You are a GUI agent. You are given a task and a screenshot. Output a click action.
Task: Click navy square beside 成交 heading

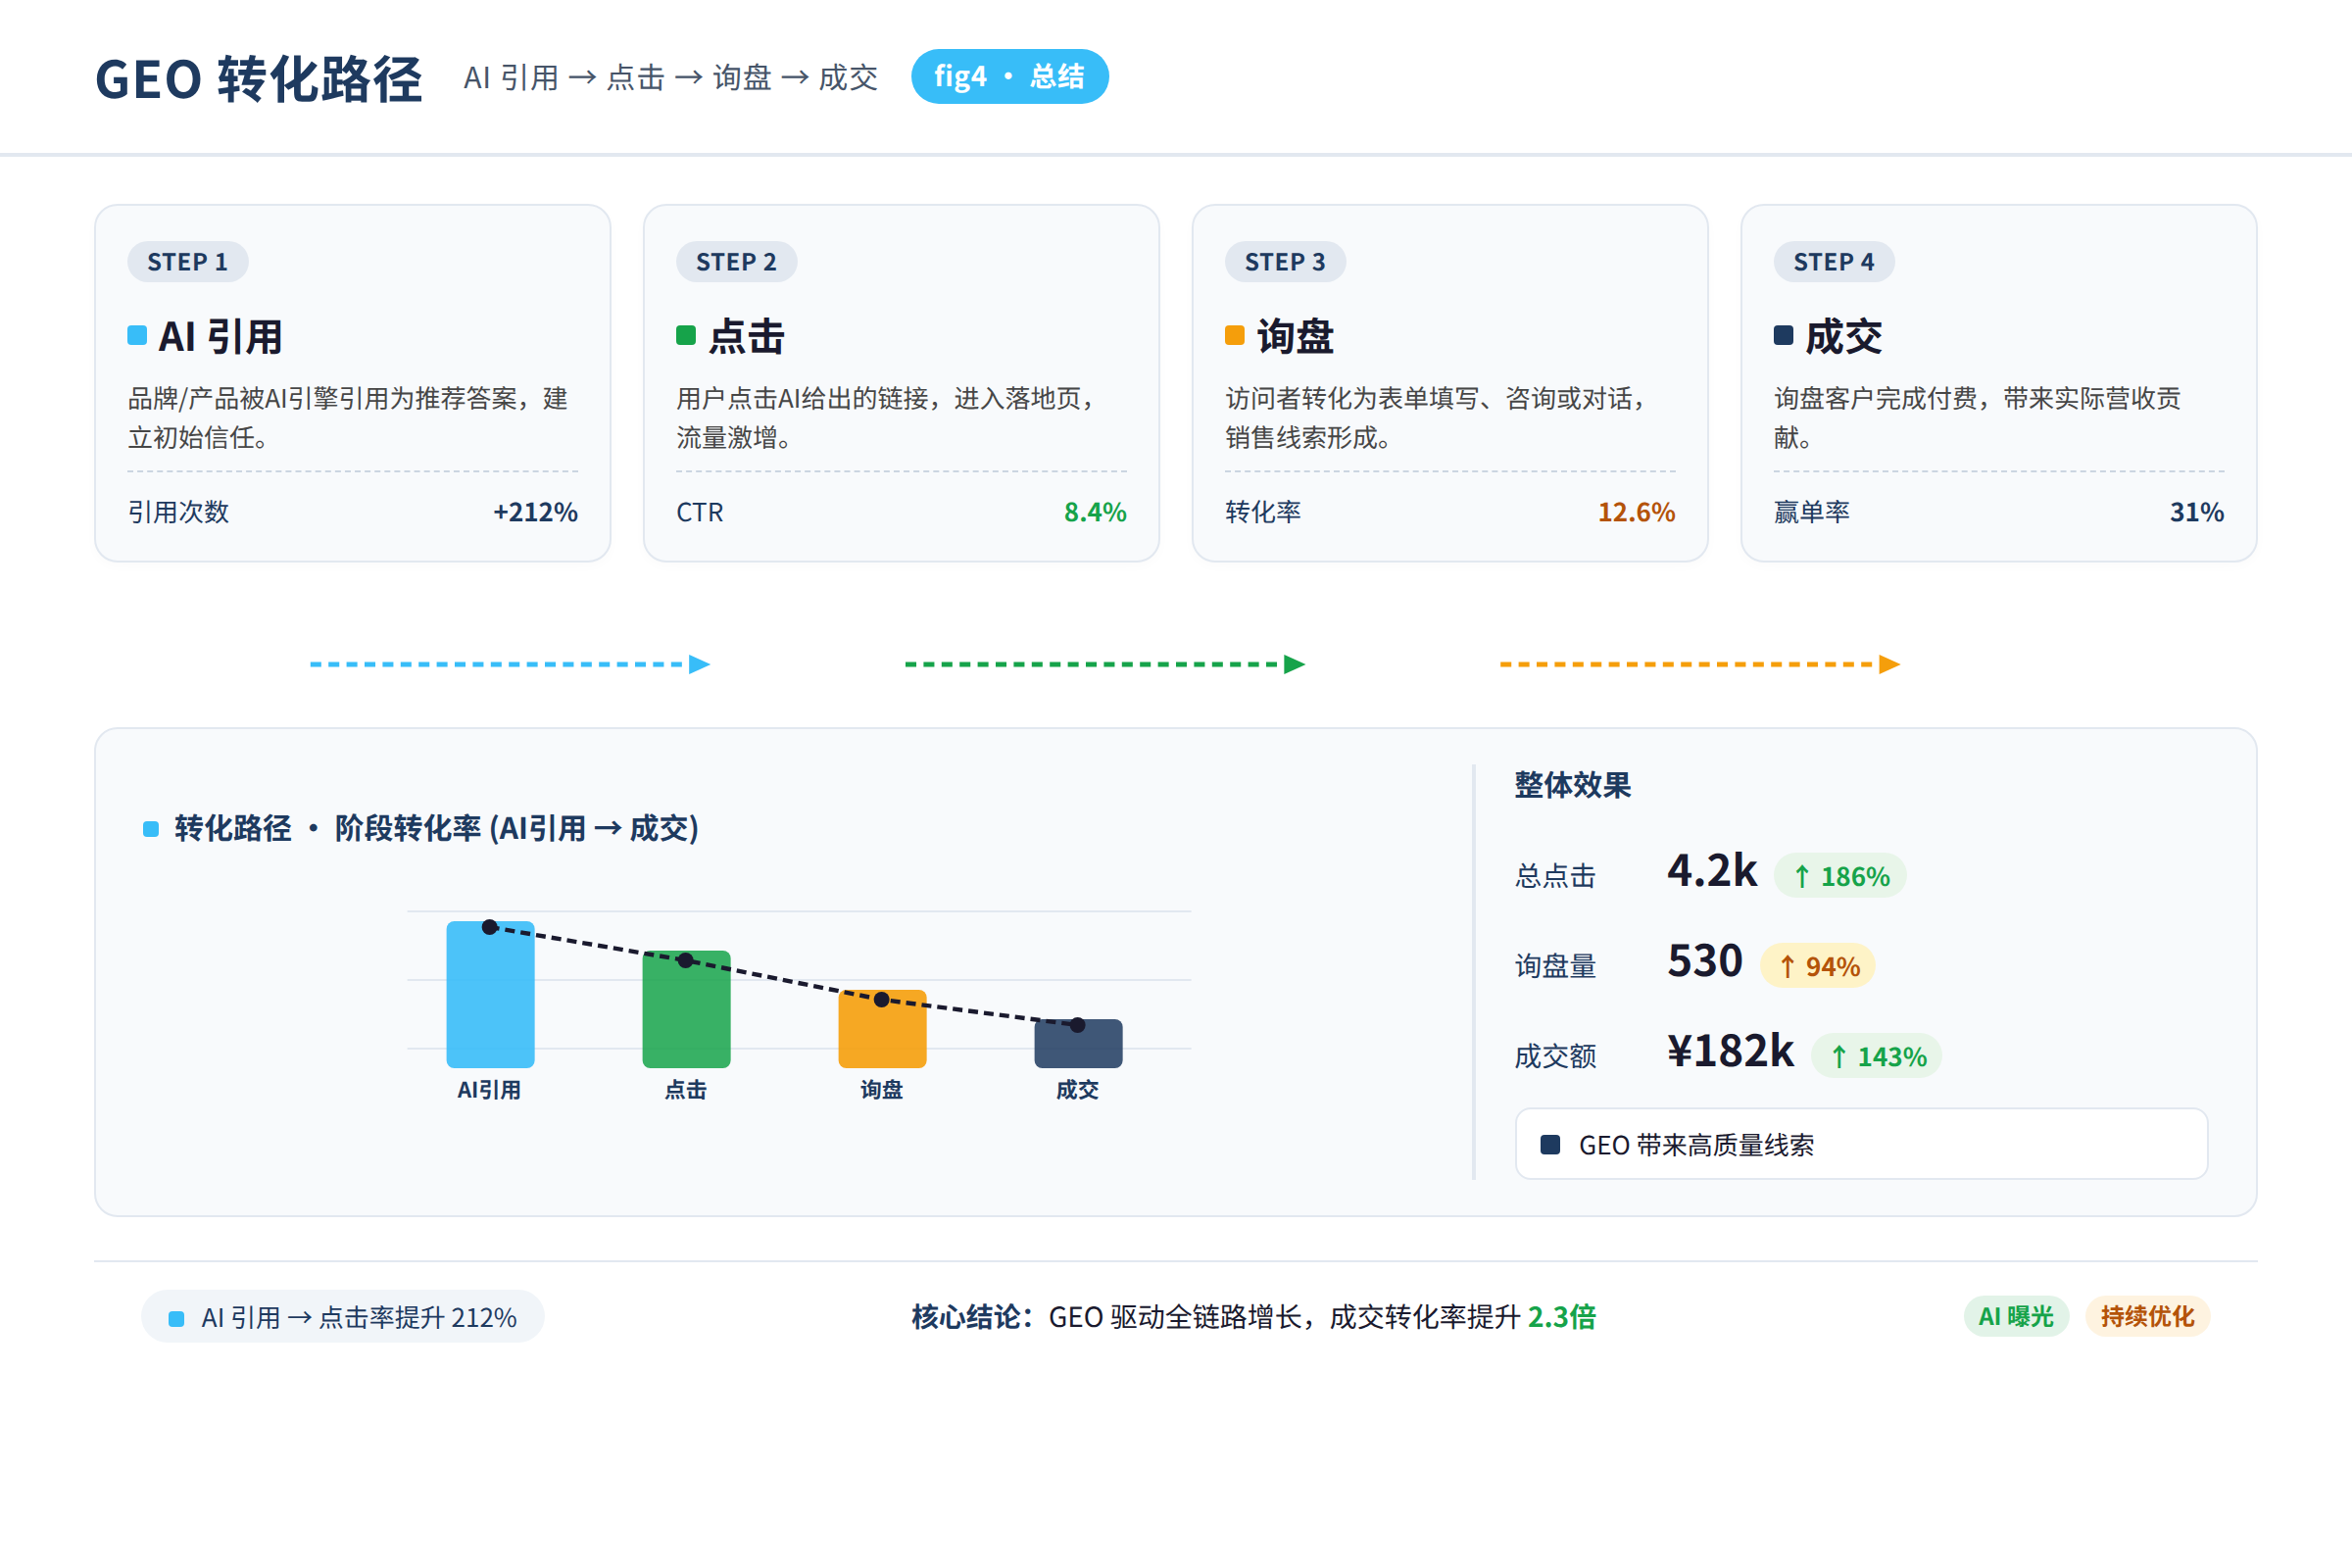click(x=1783, y=335)
